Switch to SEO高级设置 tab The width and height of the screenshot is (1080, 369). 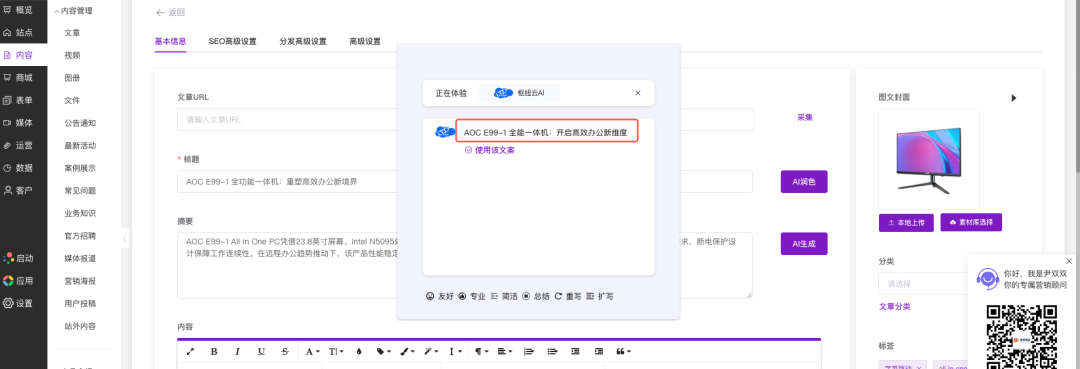click(232, 41)
